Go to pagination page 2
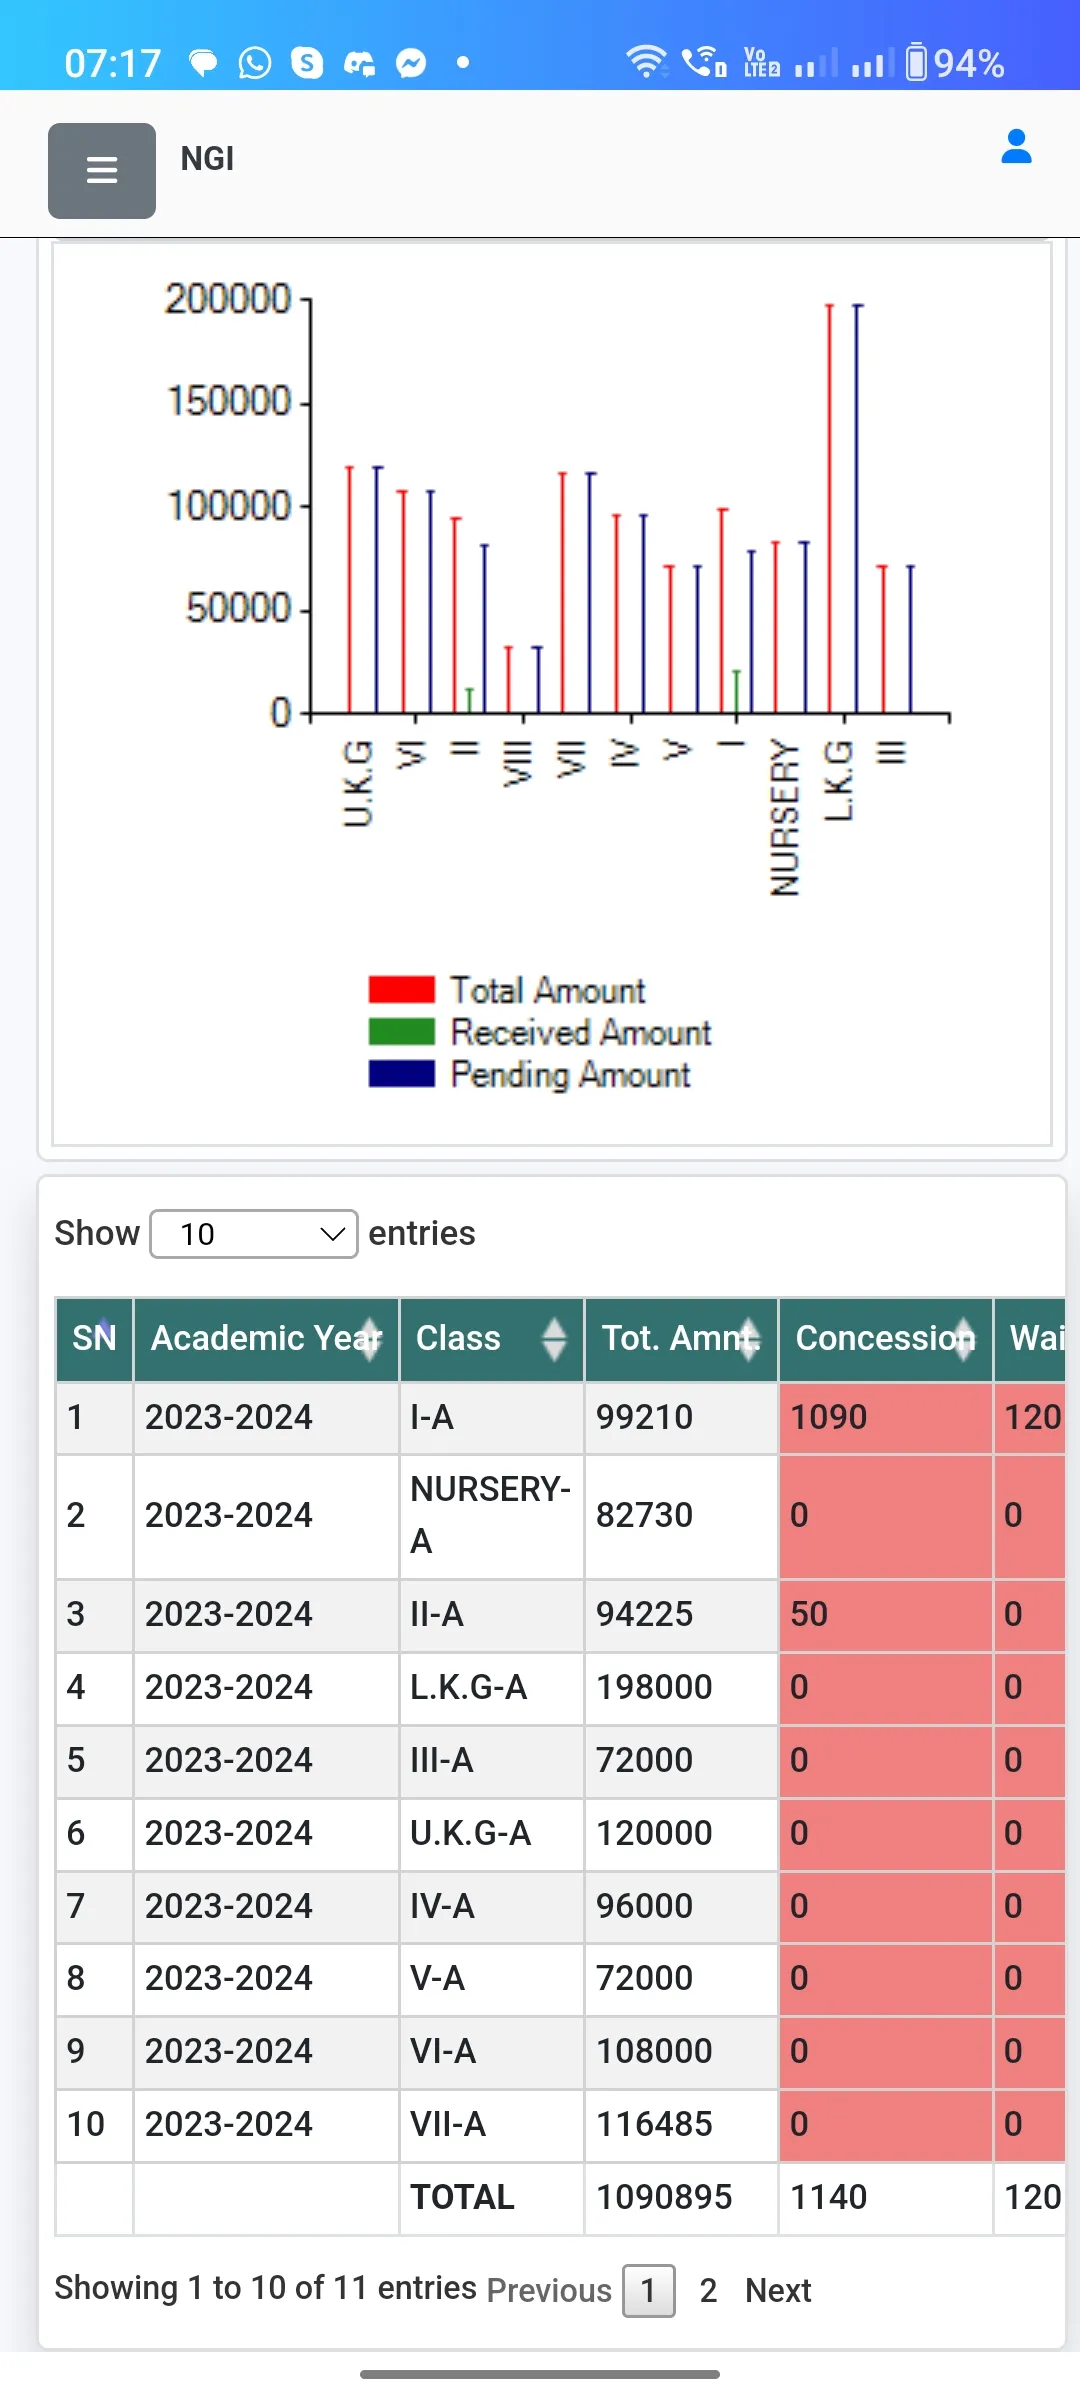The height and width of the screenshot is (2400, 1080). pos(708,2290)
